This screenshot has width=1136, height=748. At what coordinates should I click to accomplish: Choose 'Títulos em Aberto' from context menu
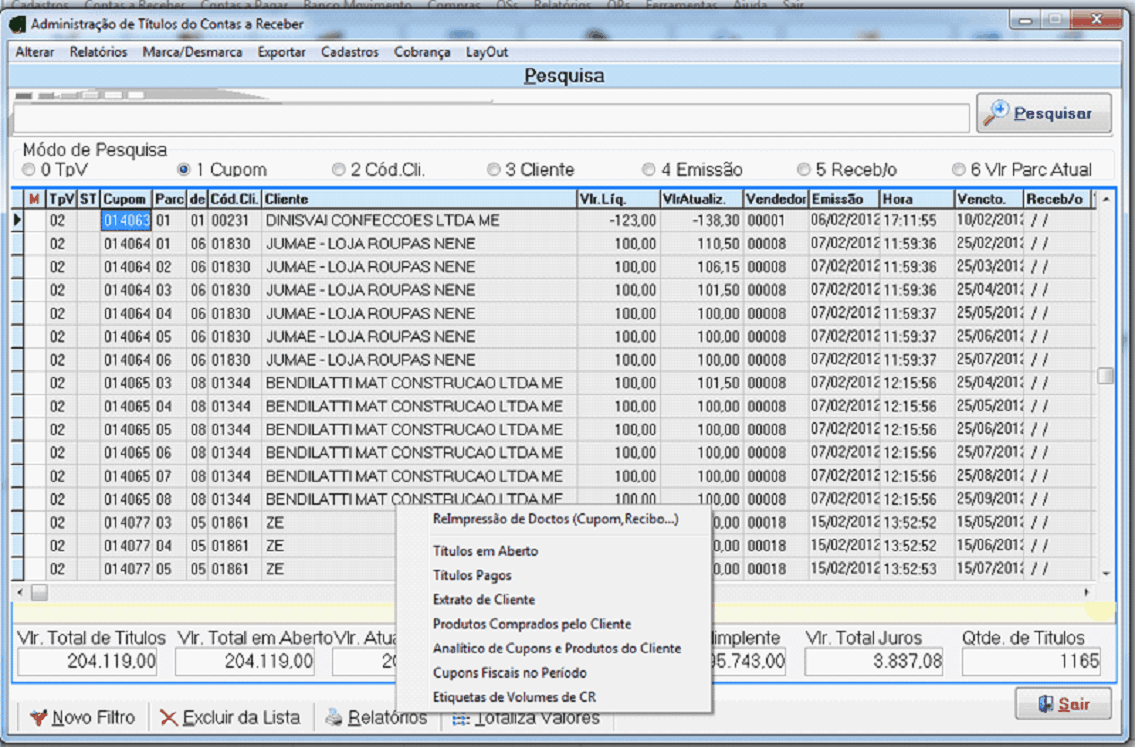click(x=485, y=551)
